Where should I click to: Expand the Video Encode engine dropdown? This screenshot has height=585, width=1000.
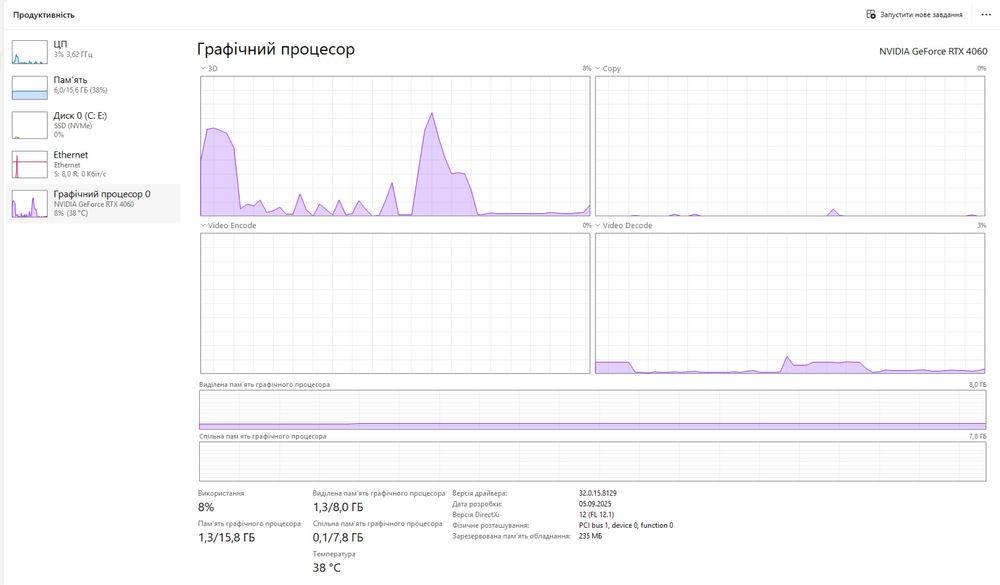point(203,225)
